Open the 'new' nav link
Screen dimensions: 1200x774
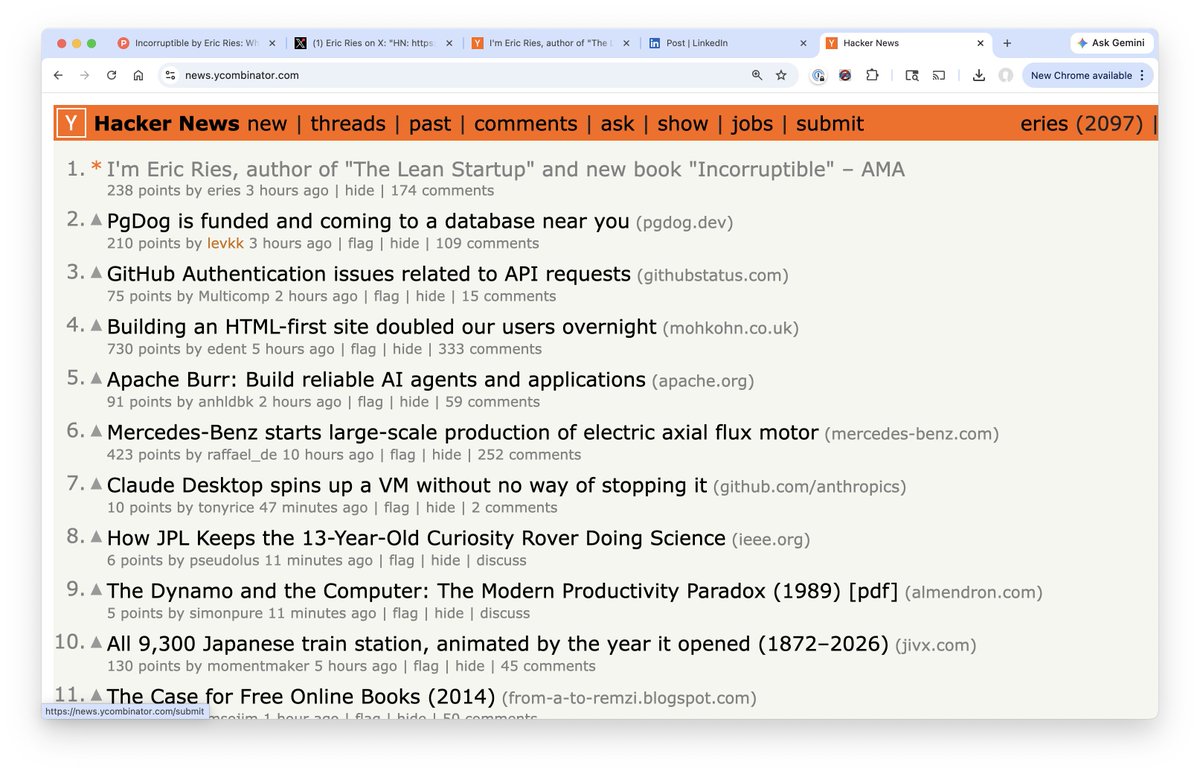pyautogui.click(x=267, y=123)
